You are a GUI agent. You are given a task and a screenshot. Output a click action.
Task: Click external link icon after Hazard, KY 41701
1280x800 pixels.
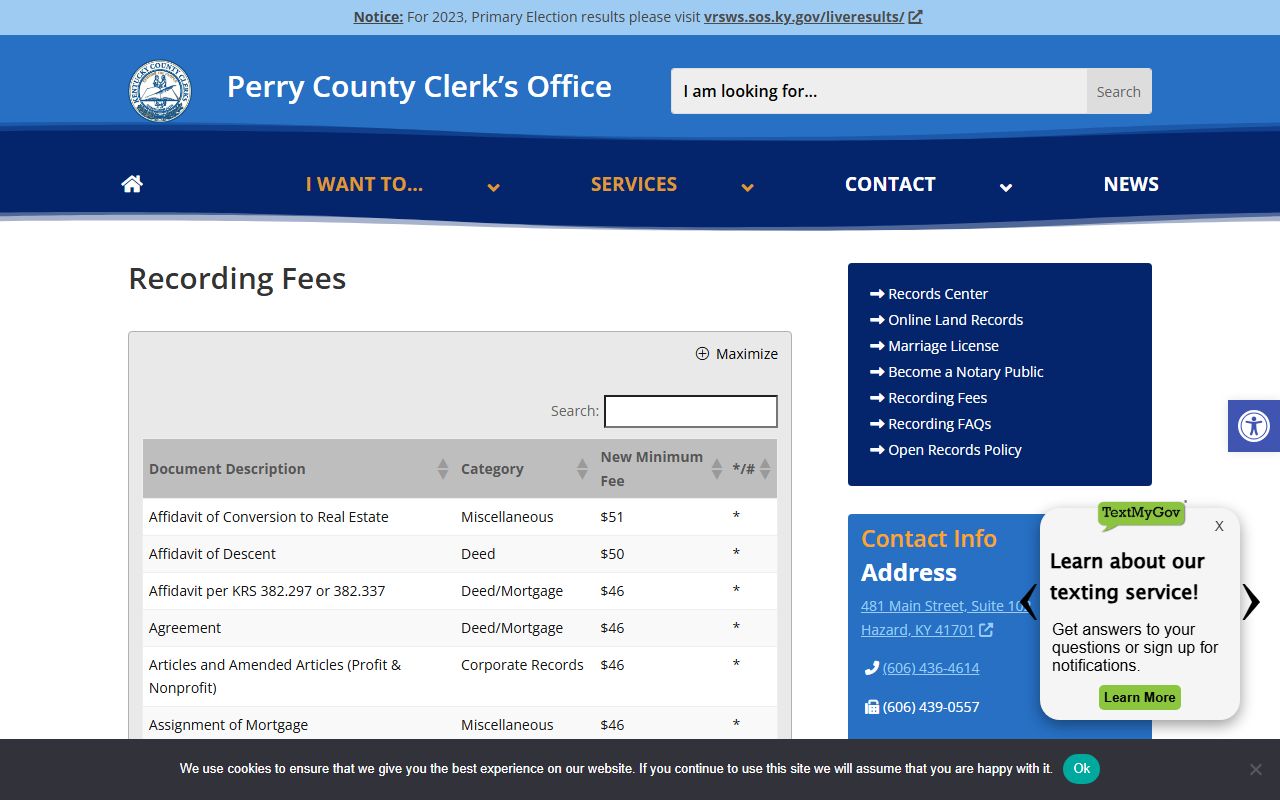(x=986, y=630)
